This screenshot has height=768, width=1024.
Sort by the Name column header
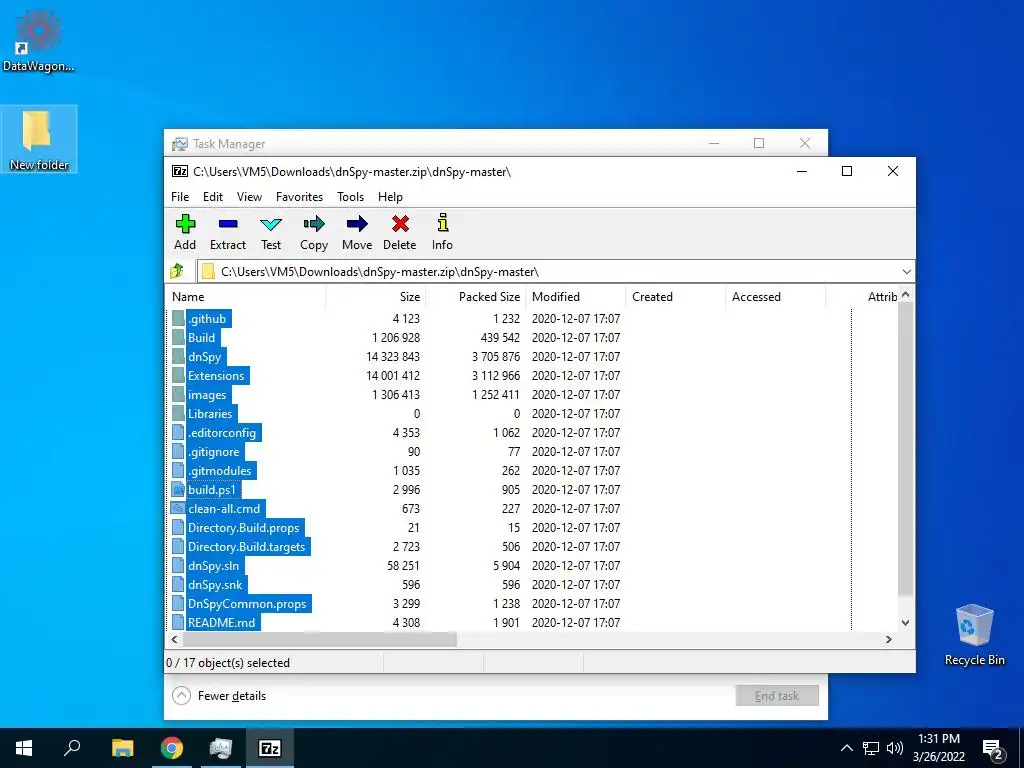click(246, 296)
